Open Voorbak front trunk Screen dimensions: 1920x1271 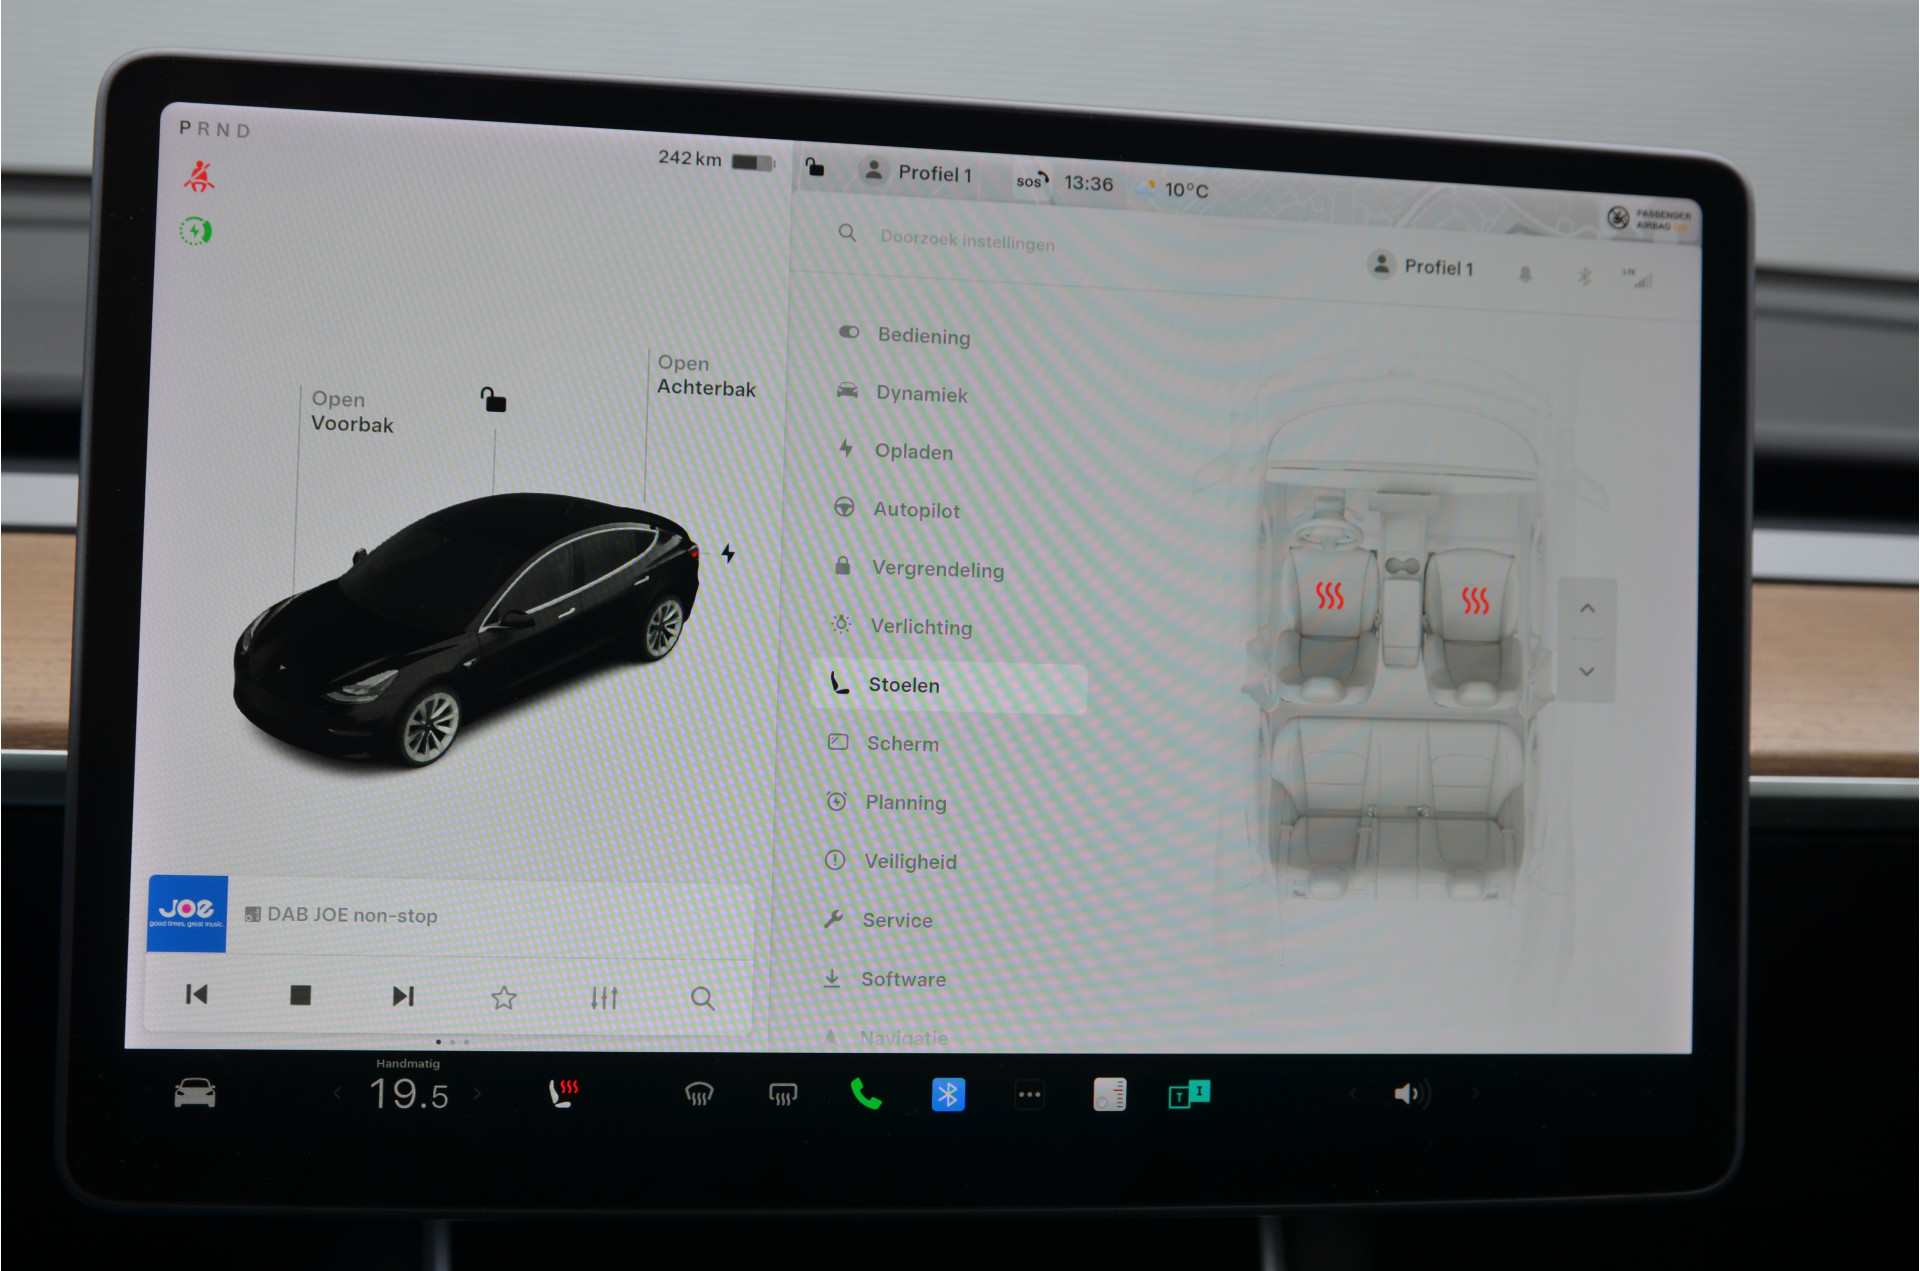(351, 411)
